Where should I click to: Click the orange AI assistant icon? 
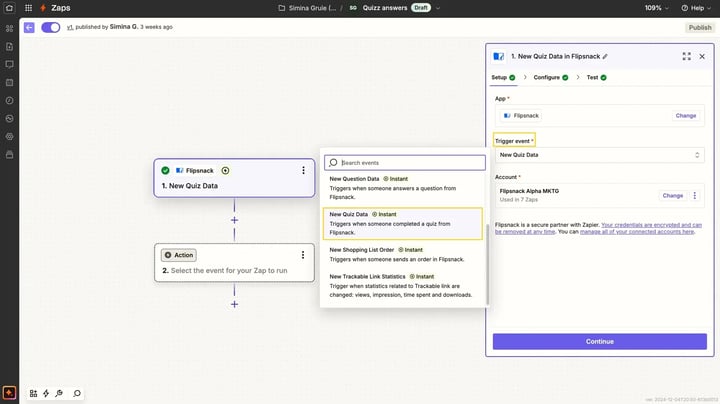(x=9, y=393)
